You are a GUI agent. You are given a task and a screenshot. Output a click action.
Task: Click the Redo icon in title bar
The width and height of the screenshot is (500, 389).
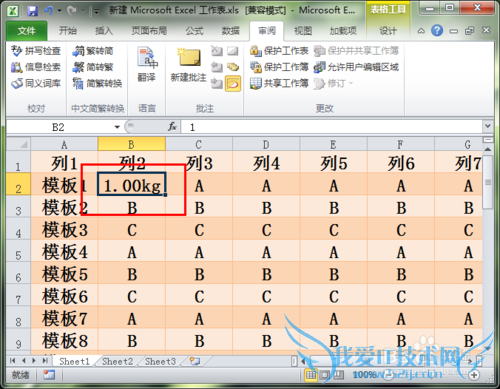coord(71,11)
